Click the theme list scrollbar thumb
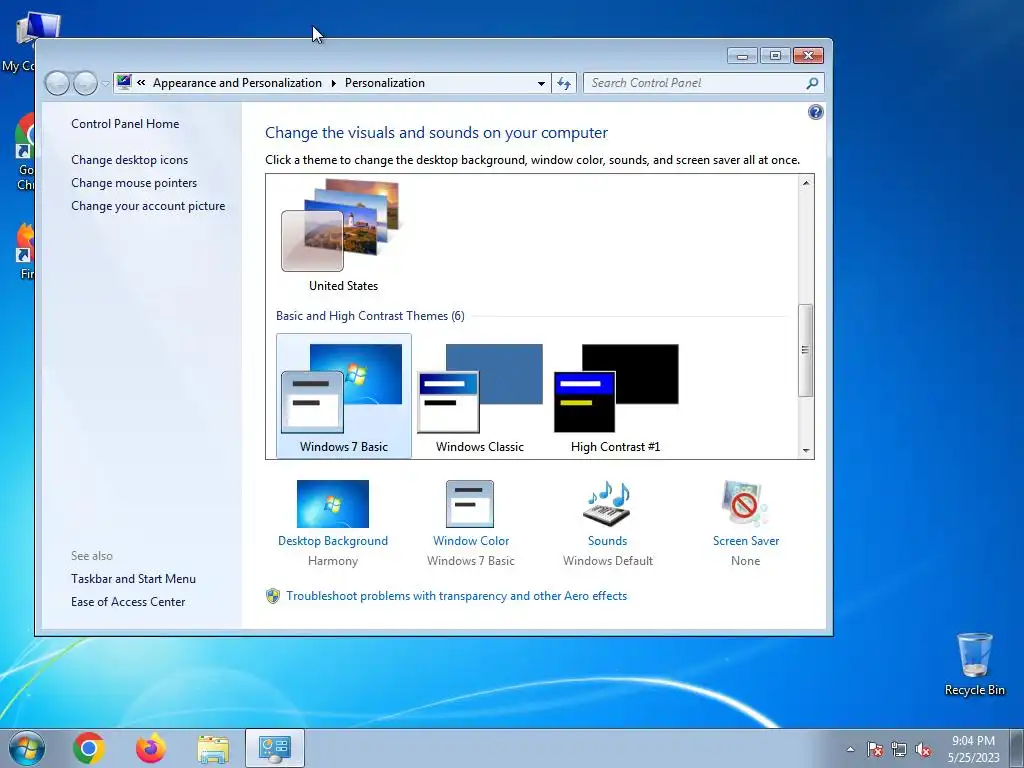Viewport: 1024px width, 768px height. (x=806, y=350)
